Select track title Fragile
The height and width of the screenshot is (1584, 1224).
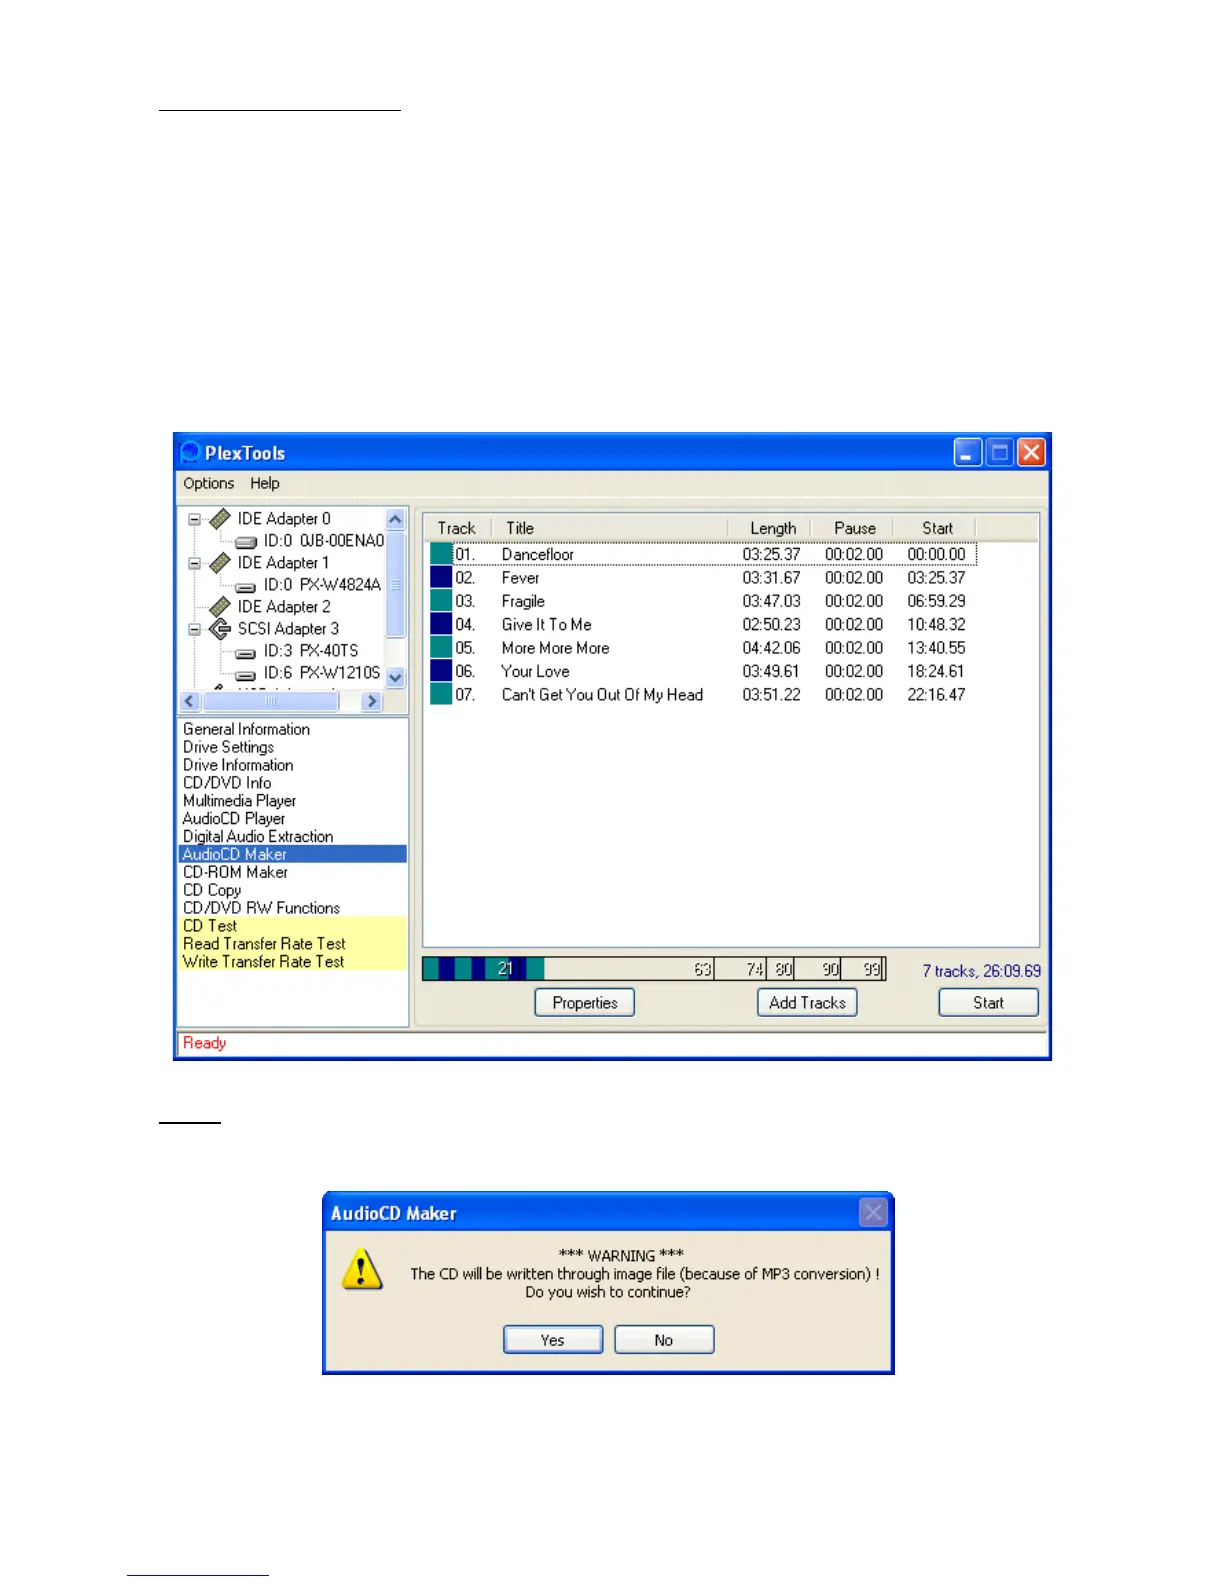point(523,601)
